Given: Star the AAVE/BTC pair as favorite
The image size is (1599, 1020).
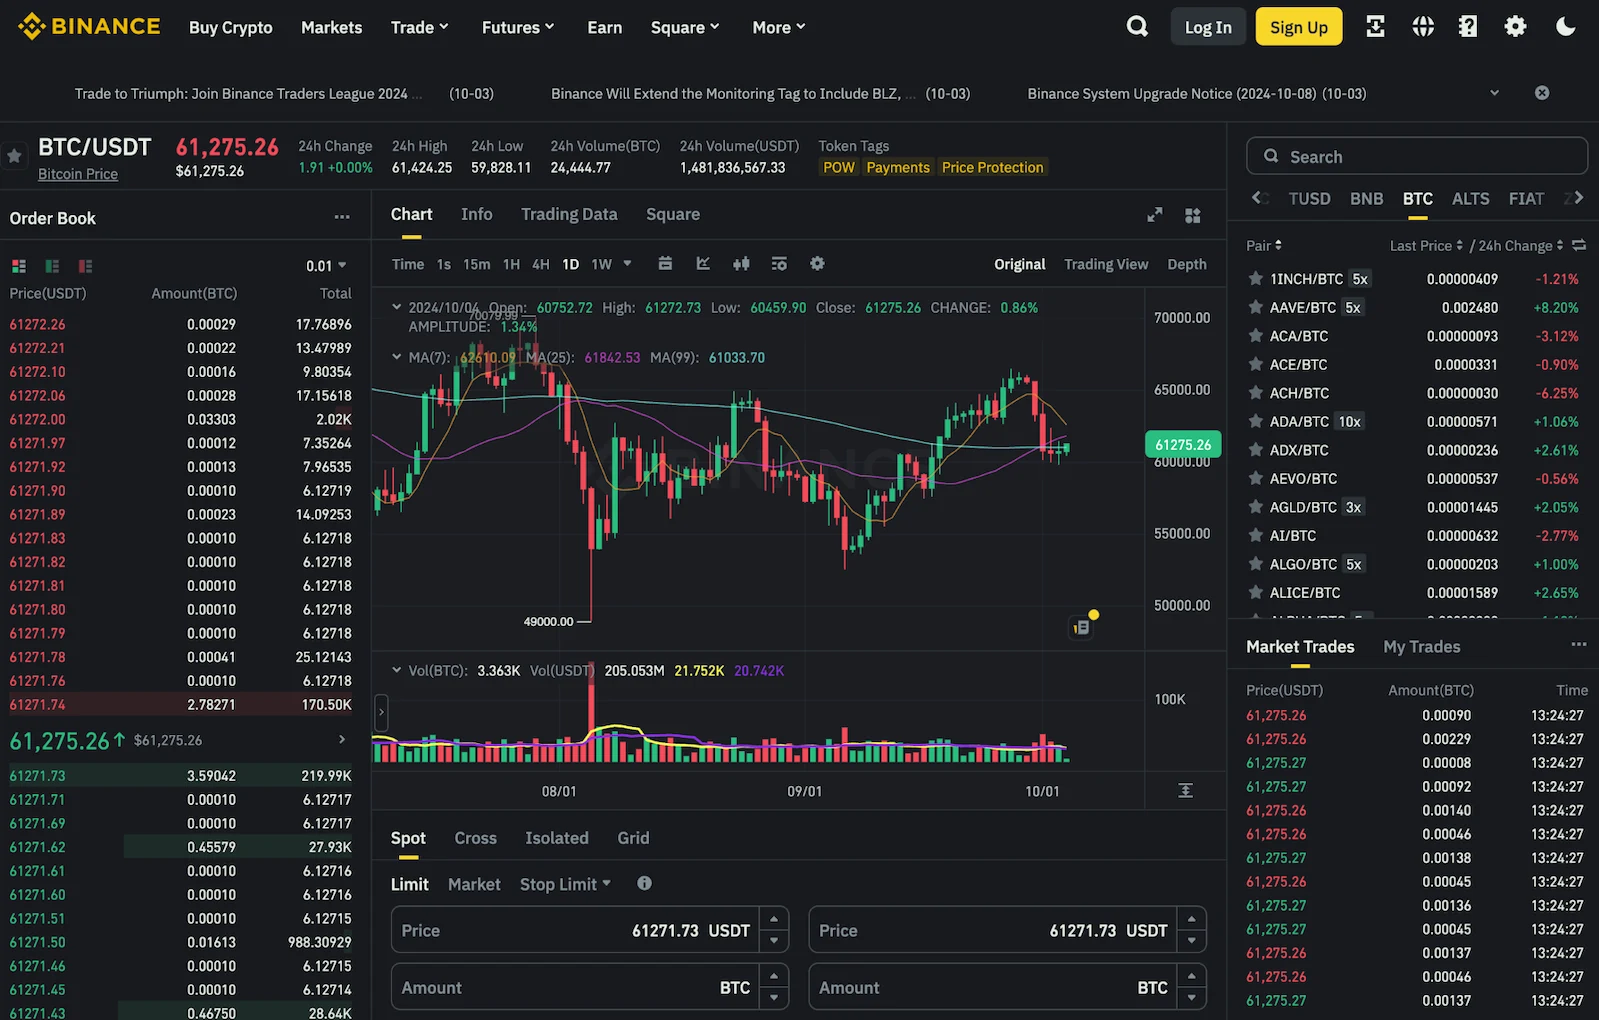Looking at the screenshot, I should pos(1255,308).
